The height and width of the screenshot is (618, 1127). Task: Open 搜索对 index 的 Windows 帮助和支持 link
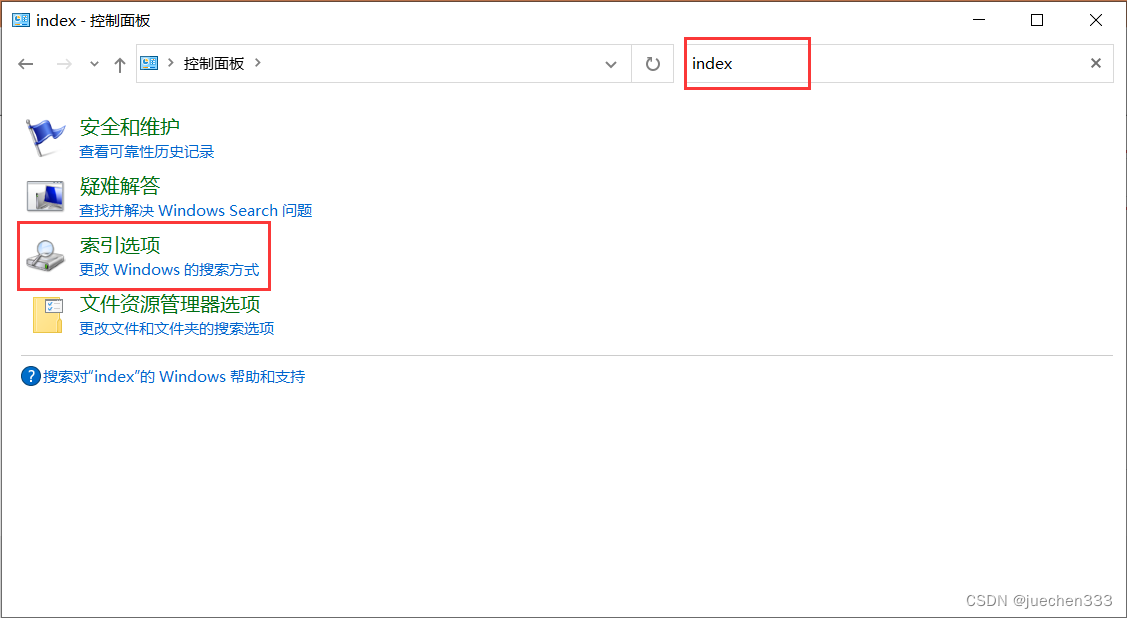pos(174,377)
